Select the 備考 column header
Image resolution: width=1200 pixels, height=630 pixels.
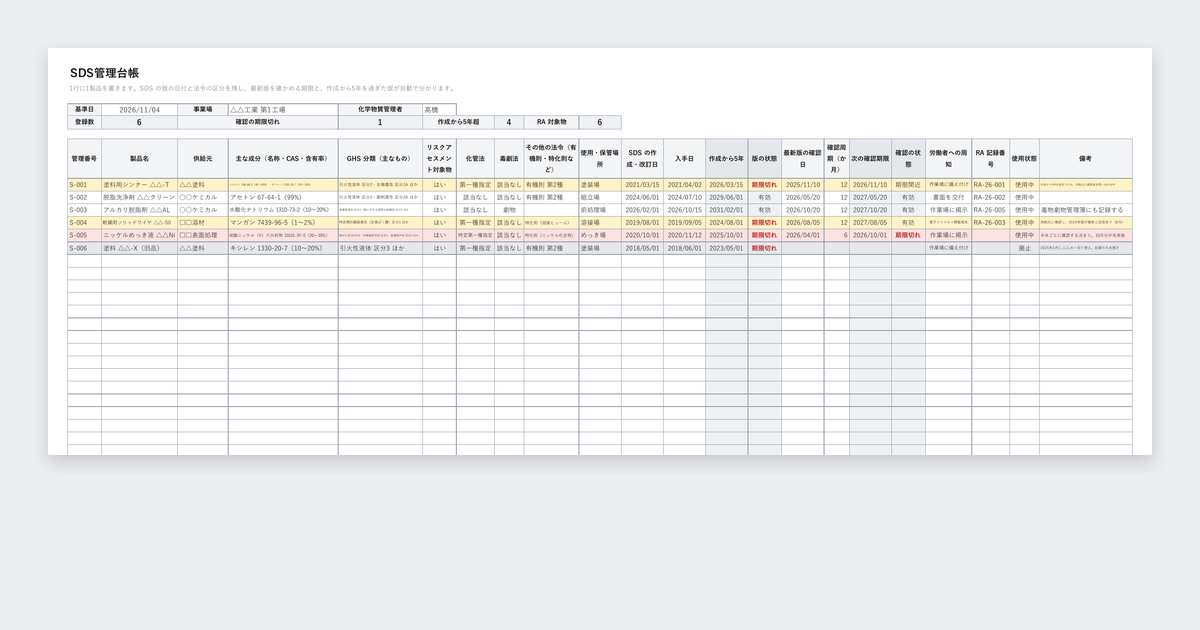pos(1085,158)
